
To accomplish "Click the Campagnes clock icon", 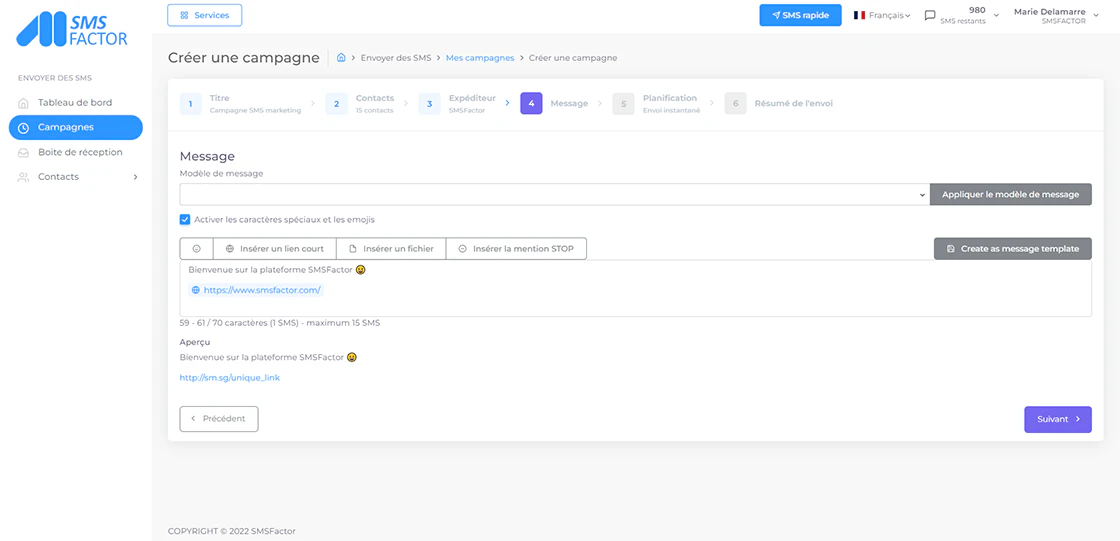I will [24, 128].
